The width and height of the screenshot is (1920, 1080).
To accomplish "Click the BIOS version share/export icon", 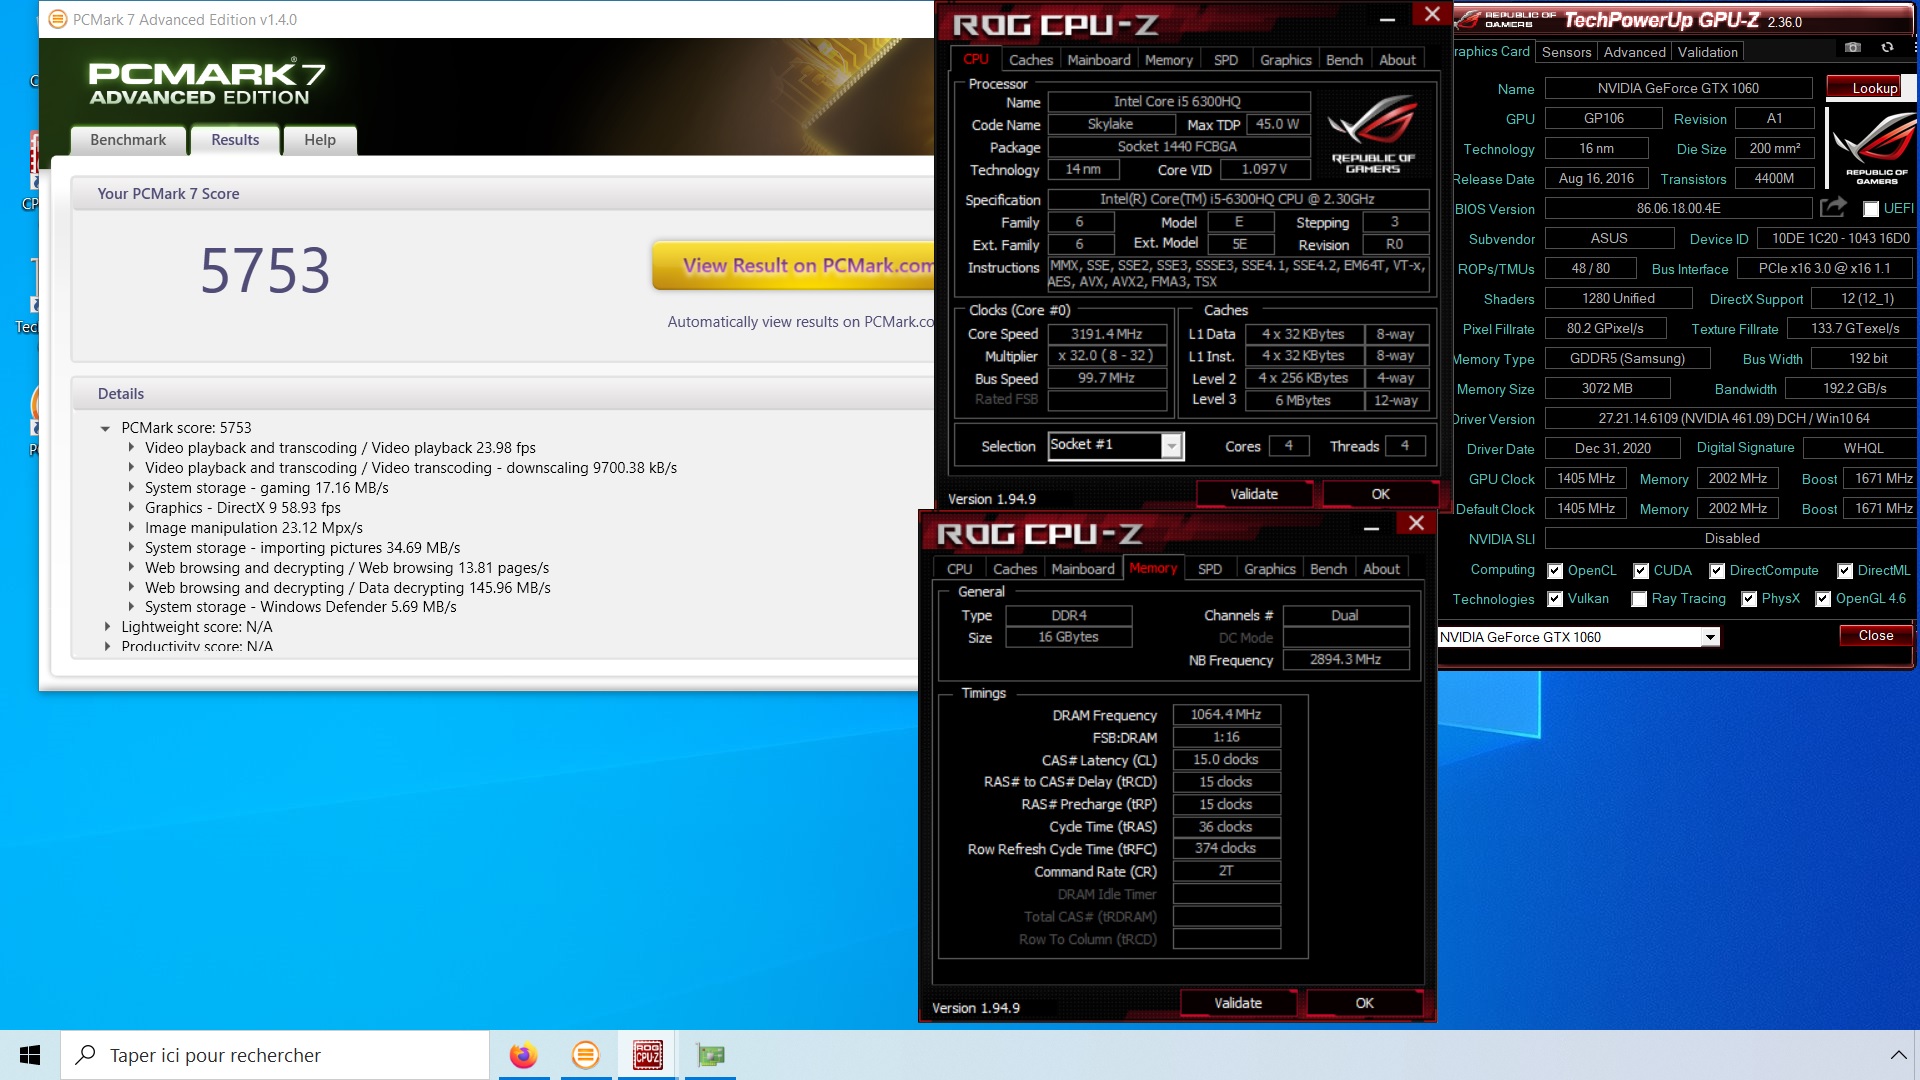I will (1833, 208).
